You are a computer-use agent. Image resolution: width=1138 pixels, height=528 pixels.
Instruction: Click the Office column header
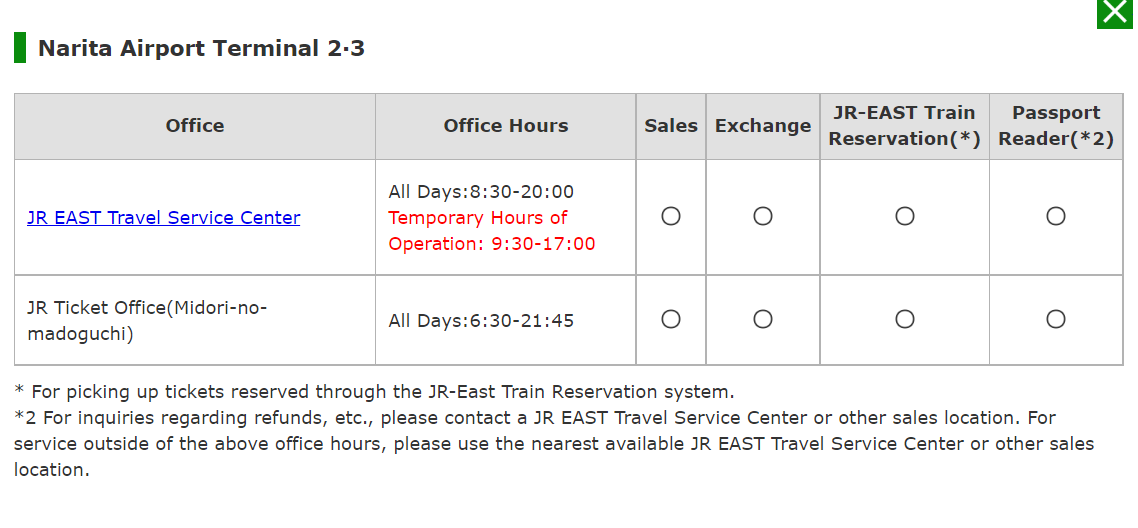pyautogui.click(x=195, y=126)
